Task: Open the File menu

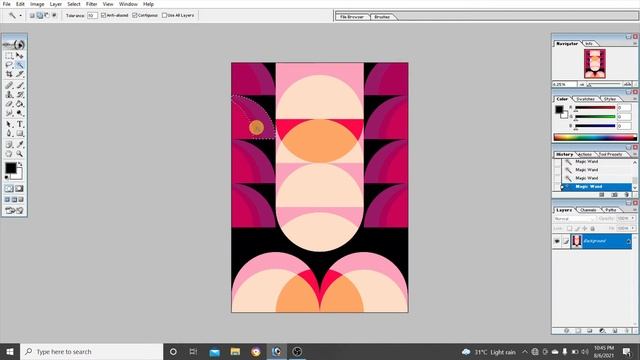Action: (7, 4)
